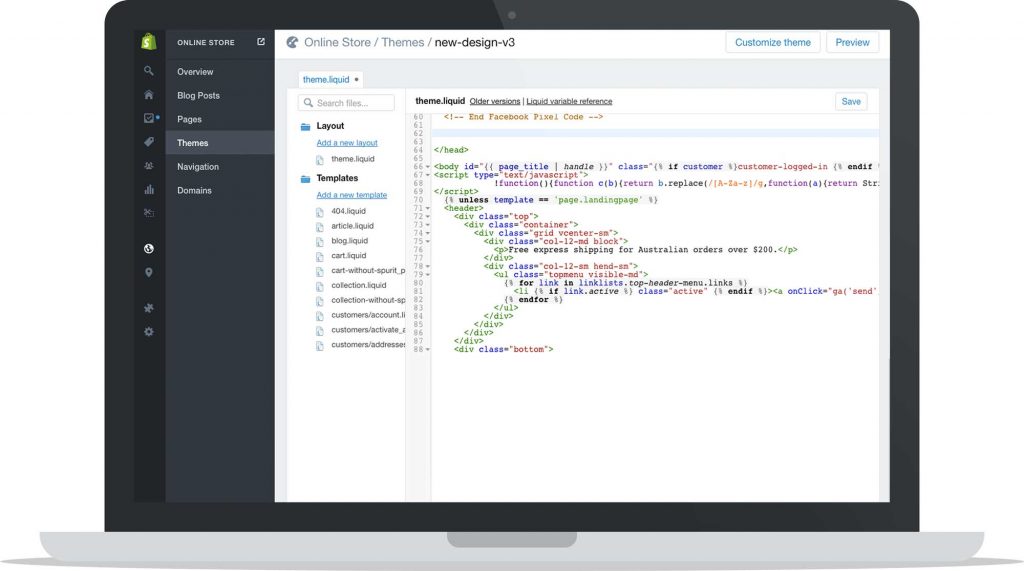Screen dimensions: 1024x571
Task: Collapse code fold arrow on line 67
Action: pos(428,175)
